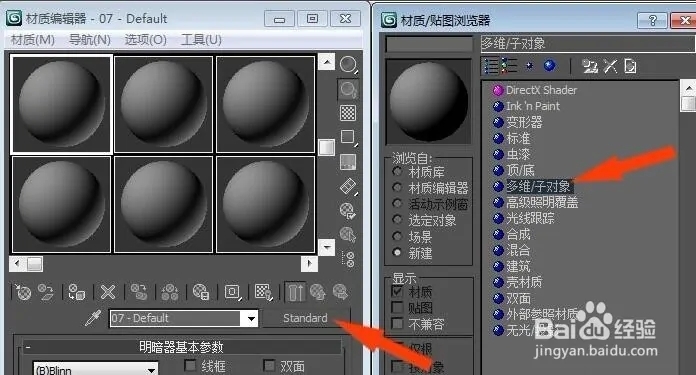Image resolution: width=696 pixels, height=375 pixels.
Task: Toggle the Show End Result icon
Action: click(x=295, y=292)
